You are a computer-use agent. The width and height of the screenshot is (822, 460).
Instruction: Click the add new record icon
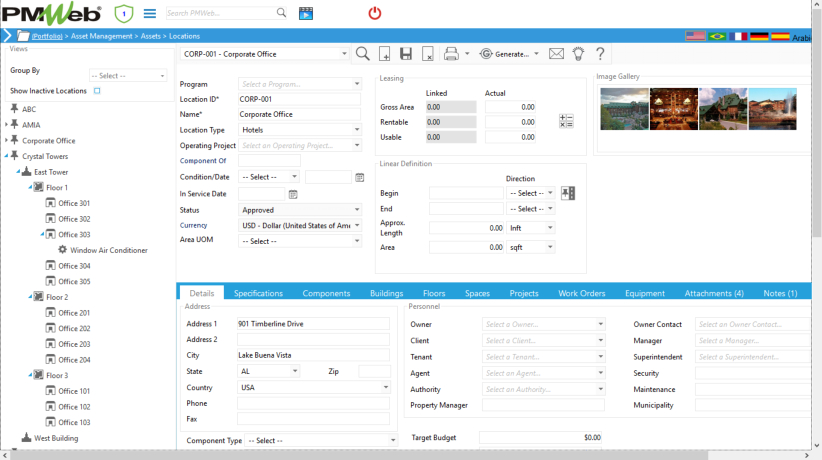[384, 54]
